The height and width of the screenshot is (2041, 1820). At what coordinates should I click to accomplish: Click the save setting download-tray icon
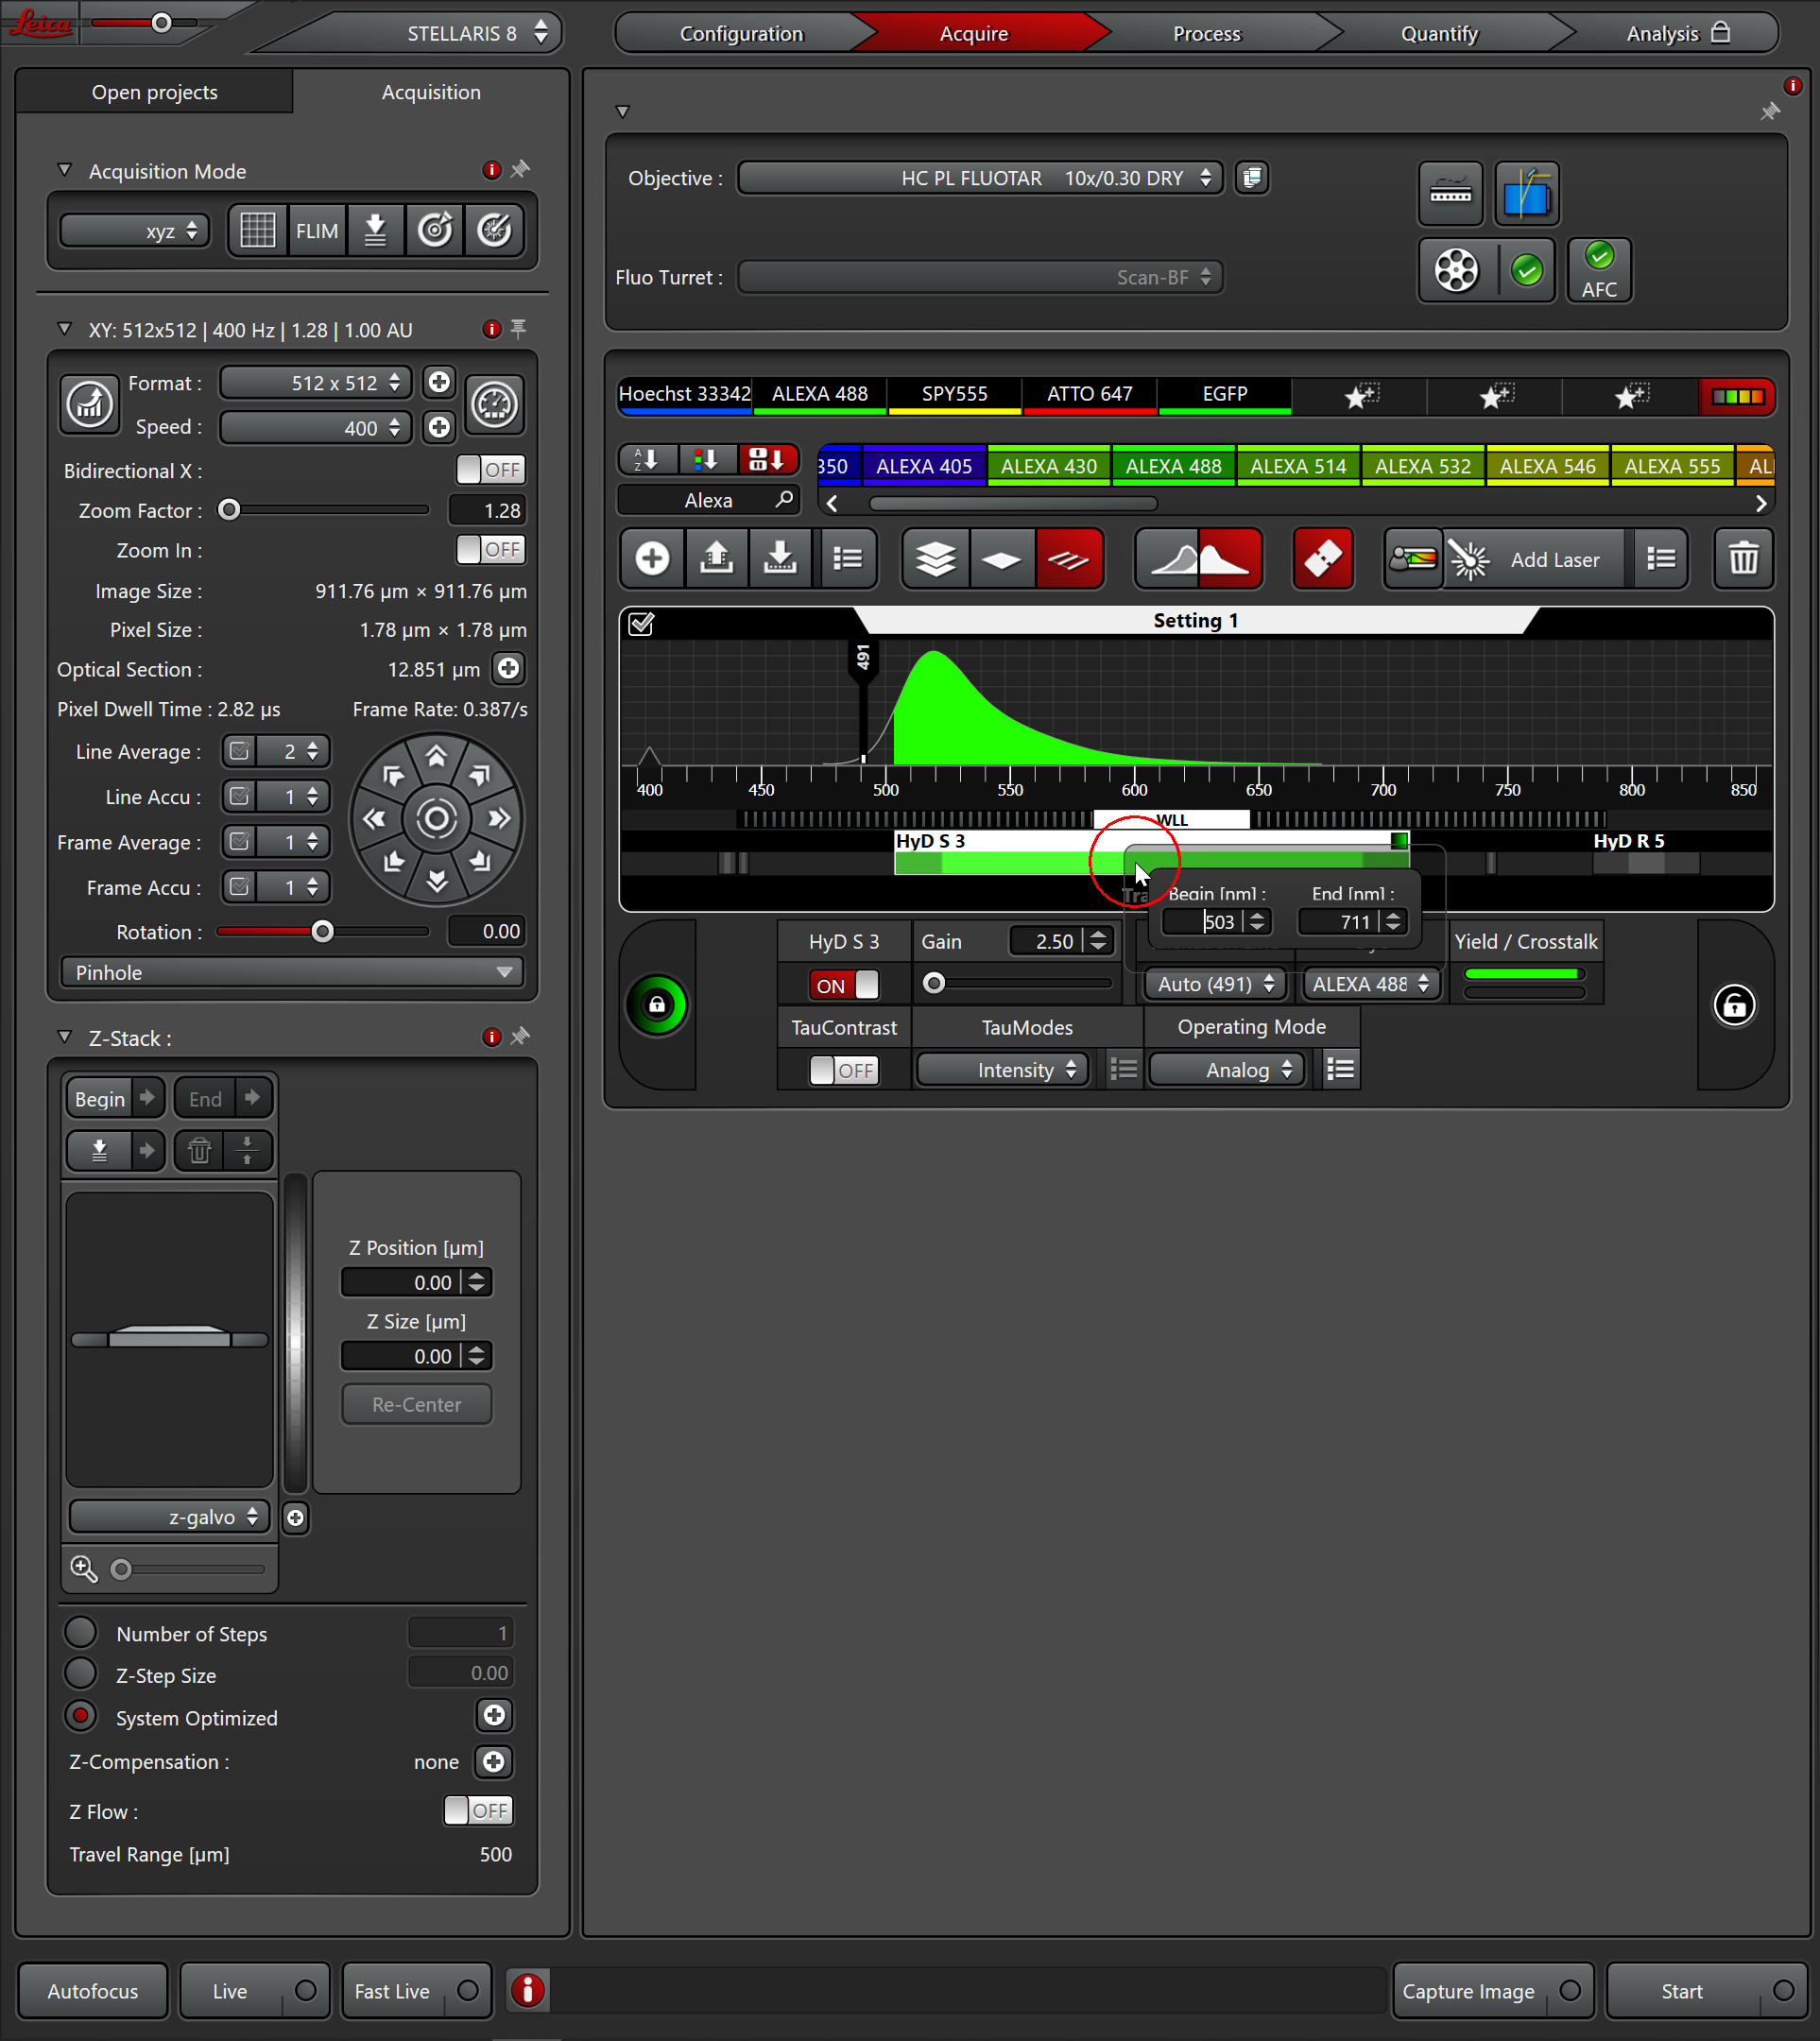click(780, 559)
